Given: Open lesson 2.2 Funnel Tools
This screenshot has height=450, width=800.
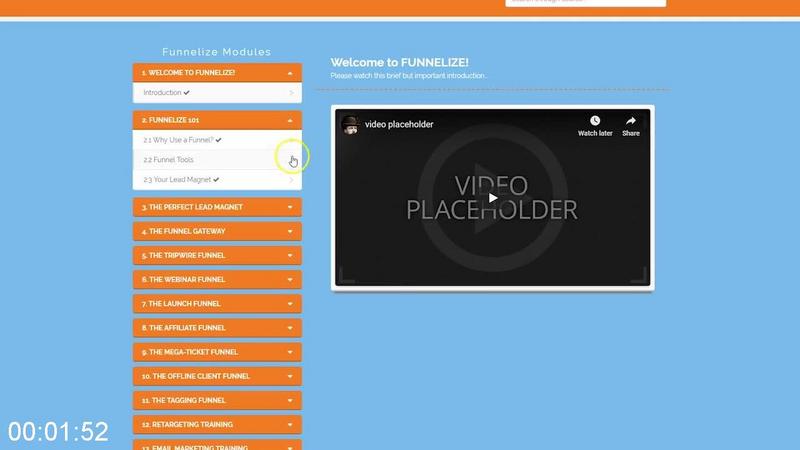Looking at the screenshot, I should (217, 160).
